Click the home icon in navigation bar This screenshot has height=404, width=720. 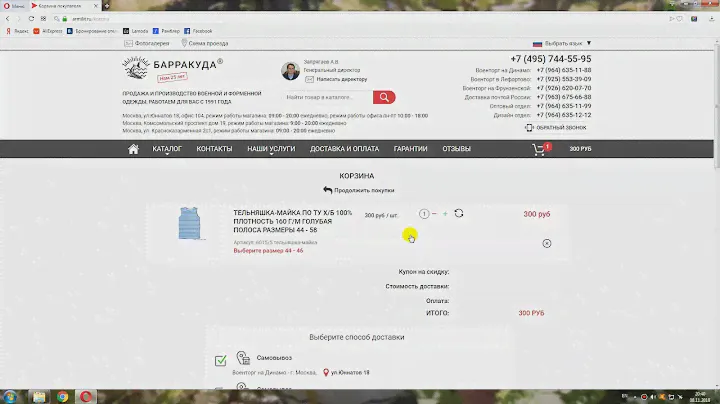pyautogui.click(x=133, y=149)
